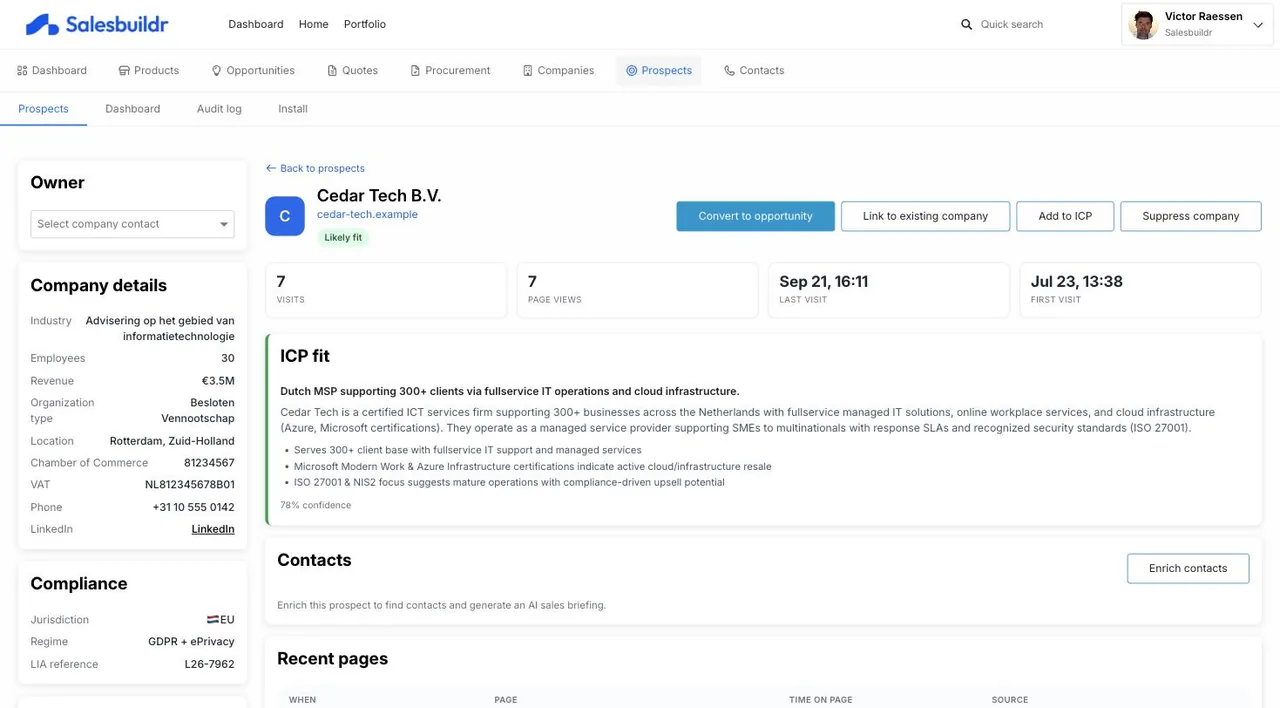Click the back arrow beside Back to prospects

pyautogui.click(x=271, y=168)
